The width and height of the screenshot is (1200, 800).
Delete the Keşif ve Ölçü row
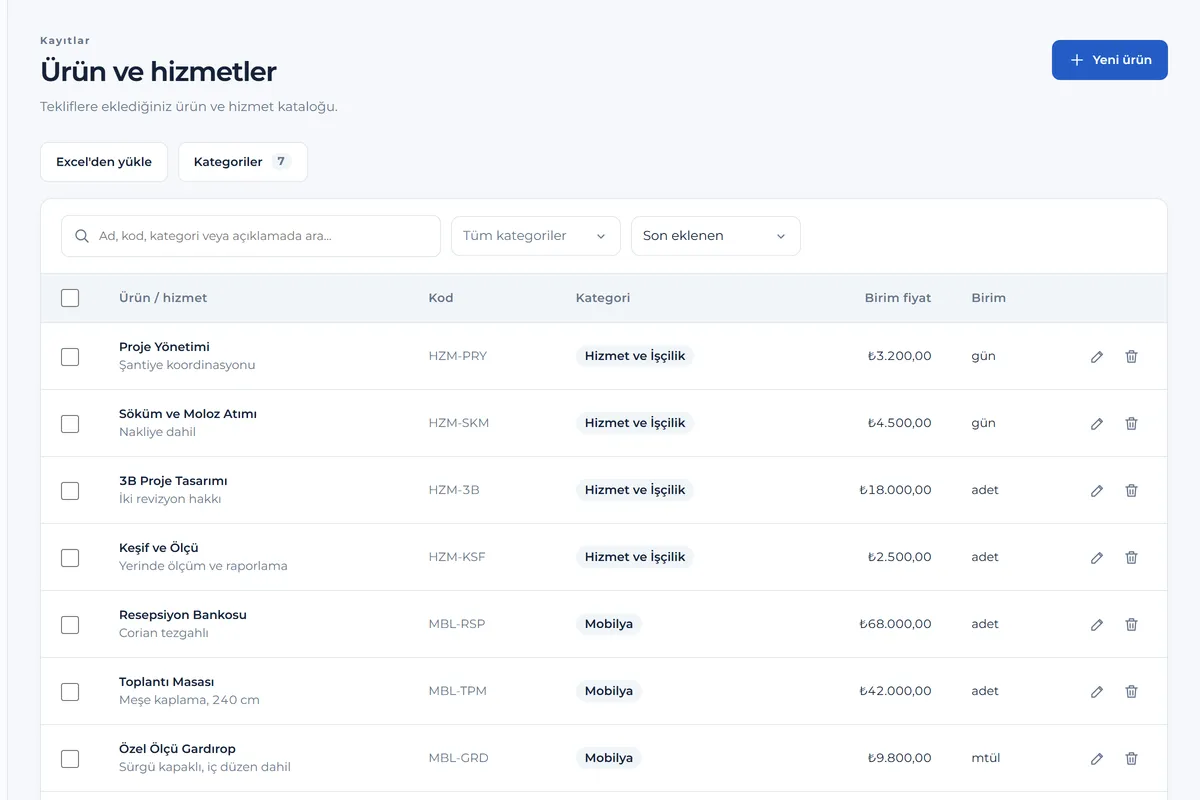pyautogui.click(x=1131, y=557)
